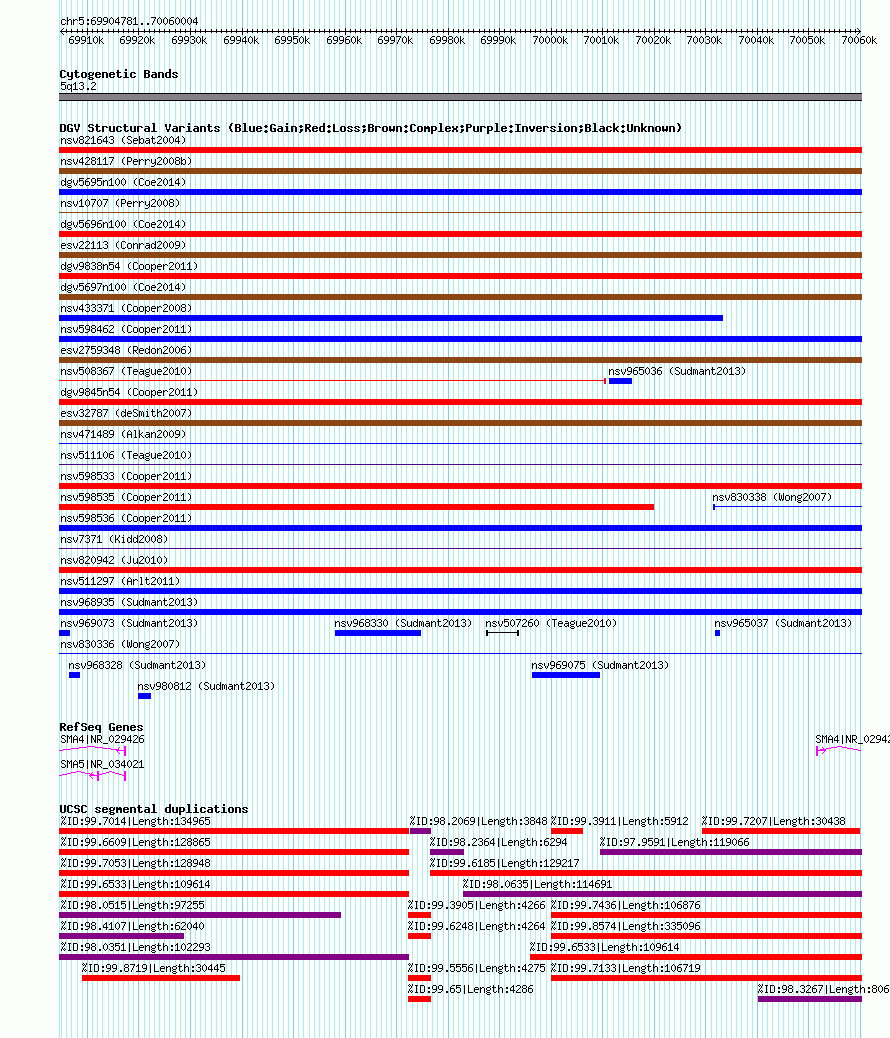
Task: Click the DGV Structural Variants track title
Action: (x=370, y=128)
